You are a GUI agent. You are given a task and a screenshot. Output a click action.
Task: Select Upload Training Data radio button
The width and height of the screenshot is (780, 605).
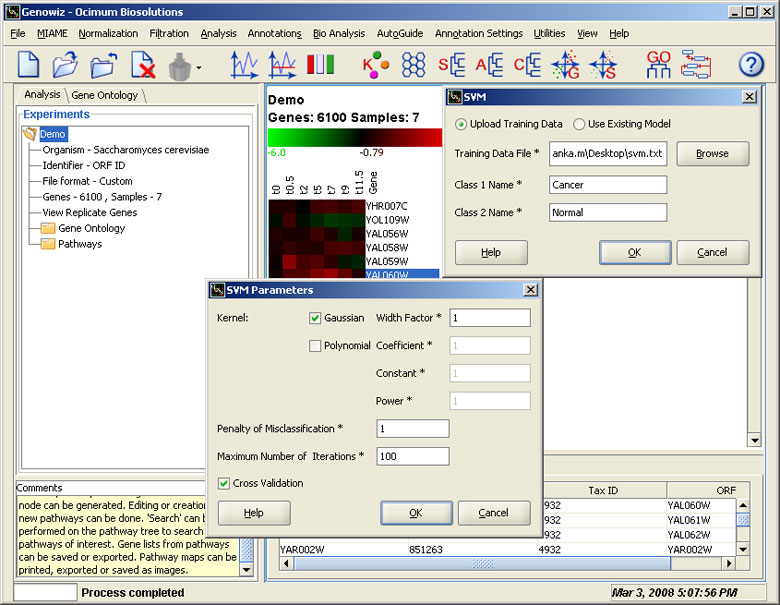(461, 124)
